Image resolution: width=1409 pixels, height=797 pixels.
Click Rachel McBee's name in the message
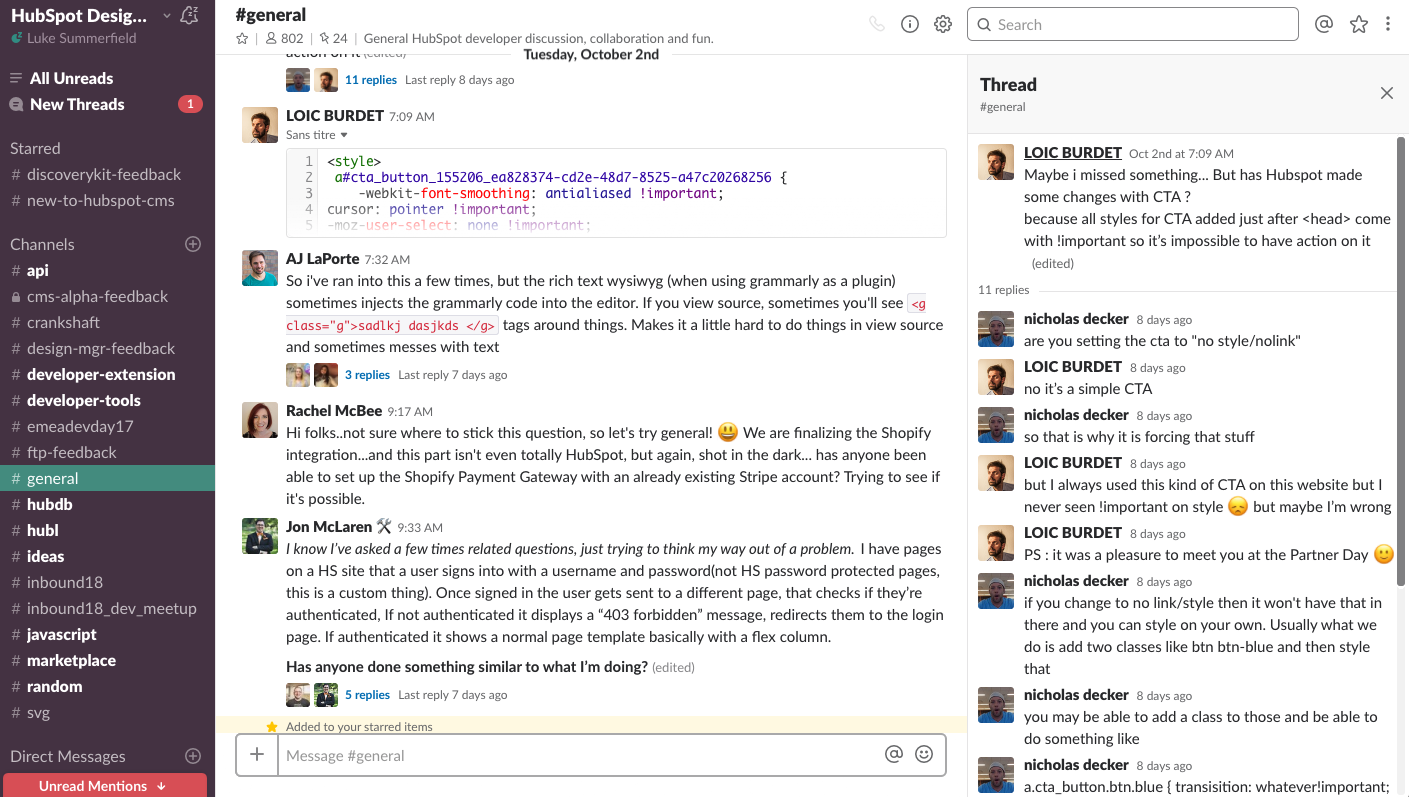point(334,411)
